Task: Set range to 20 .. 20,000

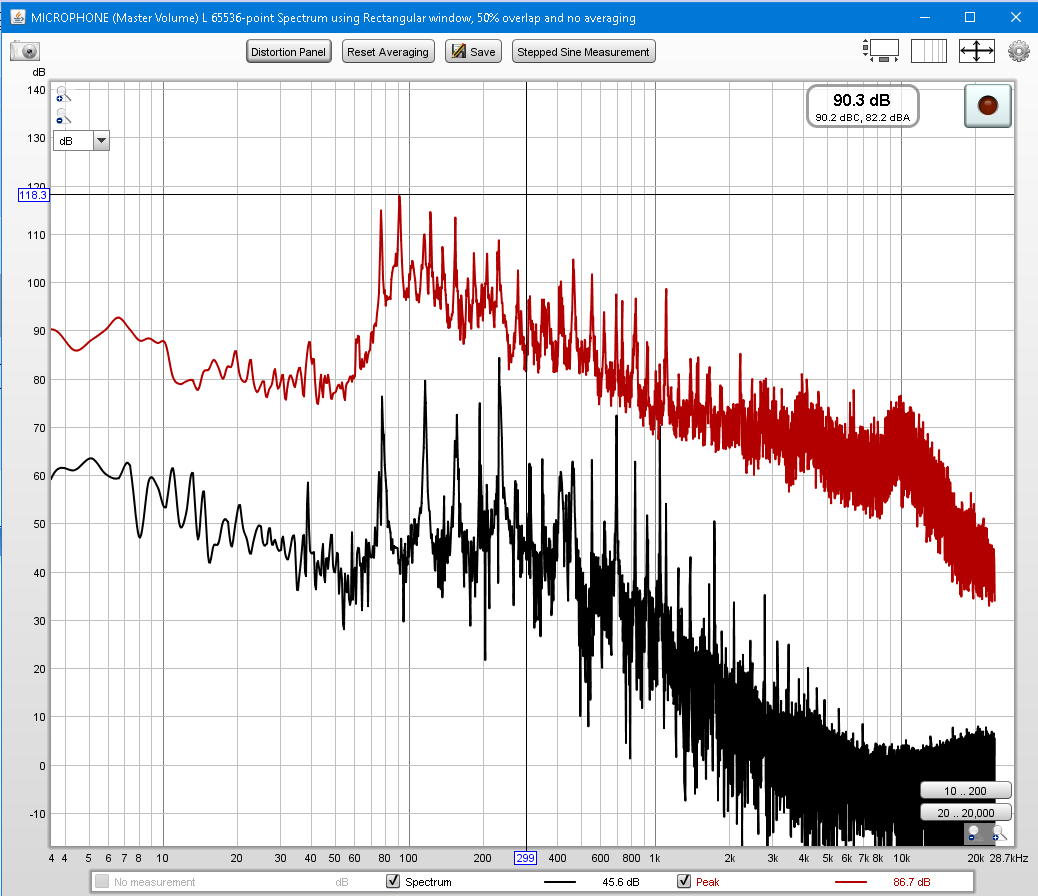Action: (x=965, y=813)
